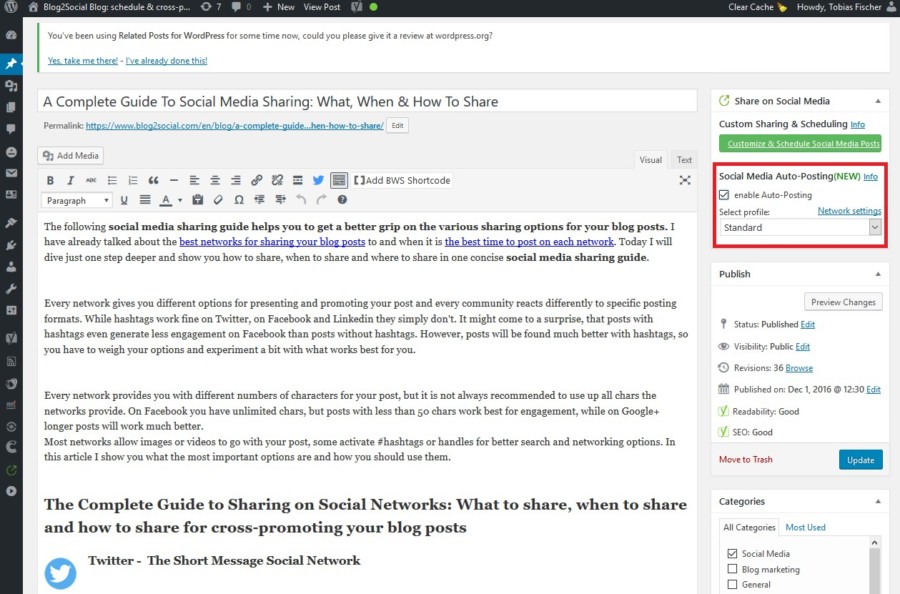The width and height of the screenshot is (900, 594).
Task: Uncheck the Social Media category
Action: coord(732,553)
